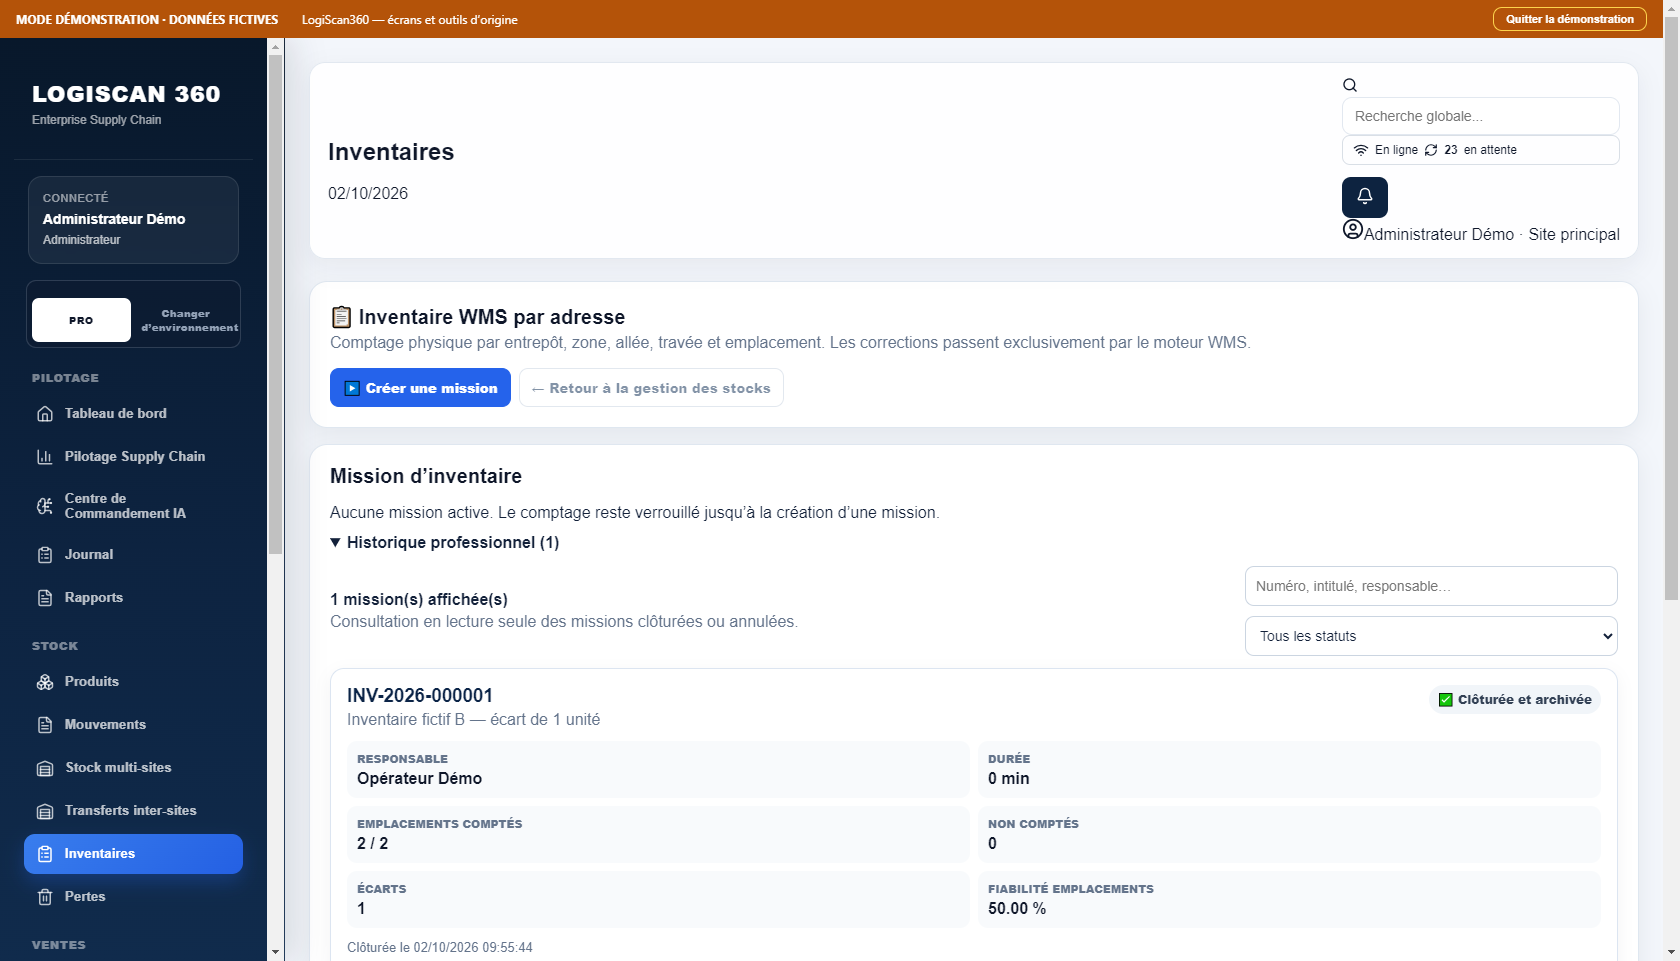Navigate to Rapports page
This screenshot has width=1680, height=961.
(x=134, y=598)
